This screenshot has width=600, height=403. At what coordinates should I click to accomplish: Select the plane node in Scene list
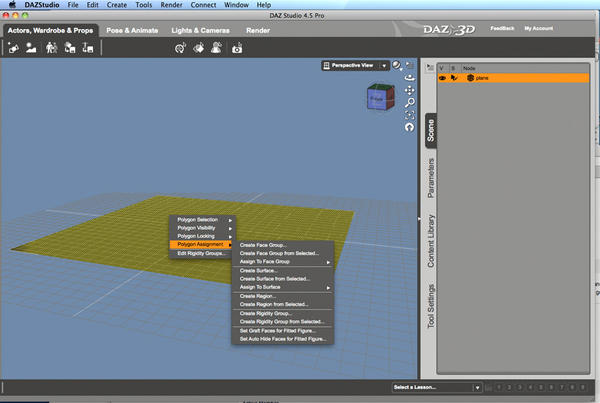coord(513,78)
